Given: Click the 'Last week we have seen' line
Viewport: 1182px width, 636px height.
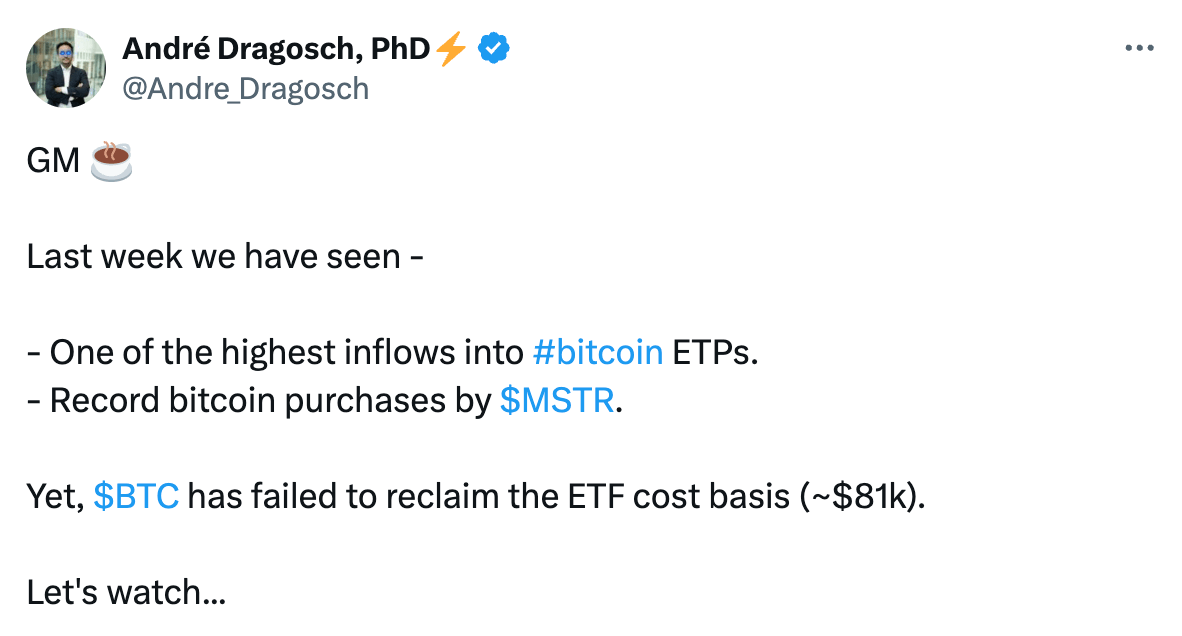Looking at the screenshot, I should click(225, 256).
